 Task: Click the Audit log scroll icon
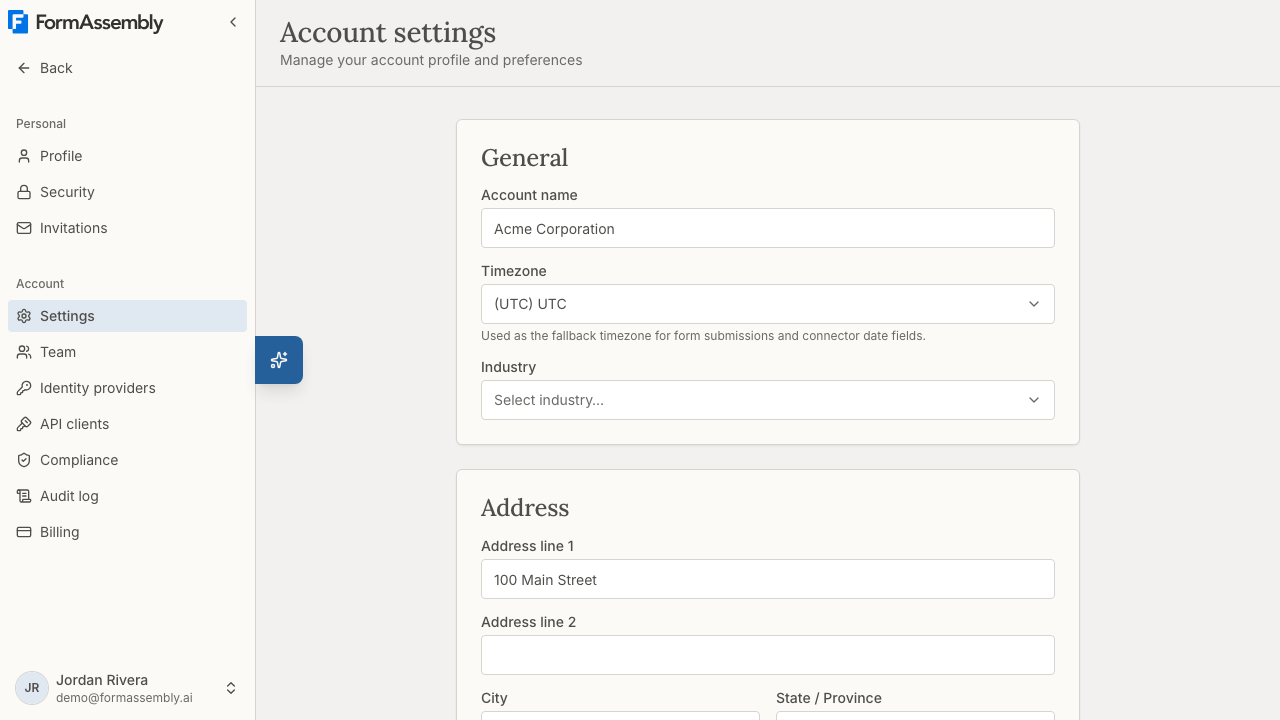(24, 496)
